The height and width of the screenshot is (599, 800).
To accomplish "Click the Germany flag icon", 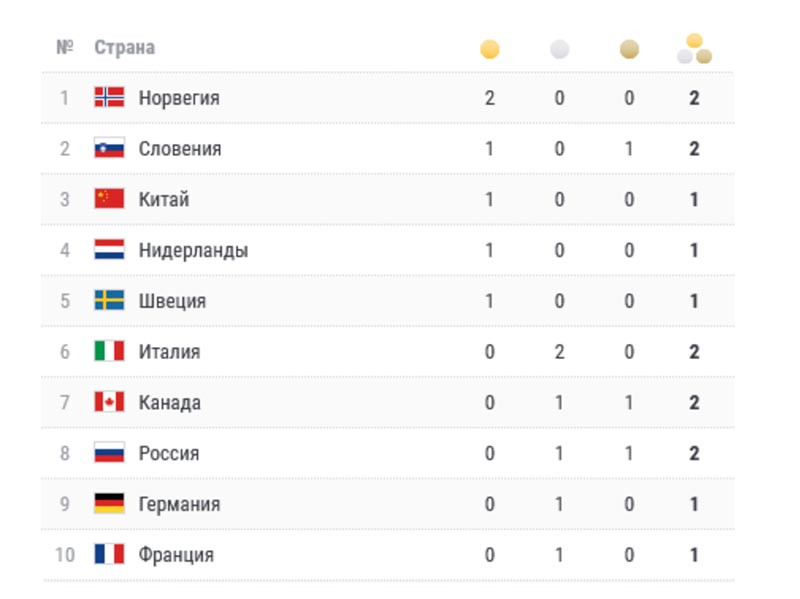I will (109, 504).
